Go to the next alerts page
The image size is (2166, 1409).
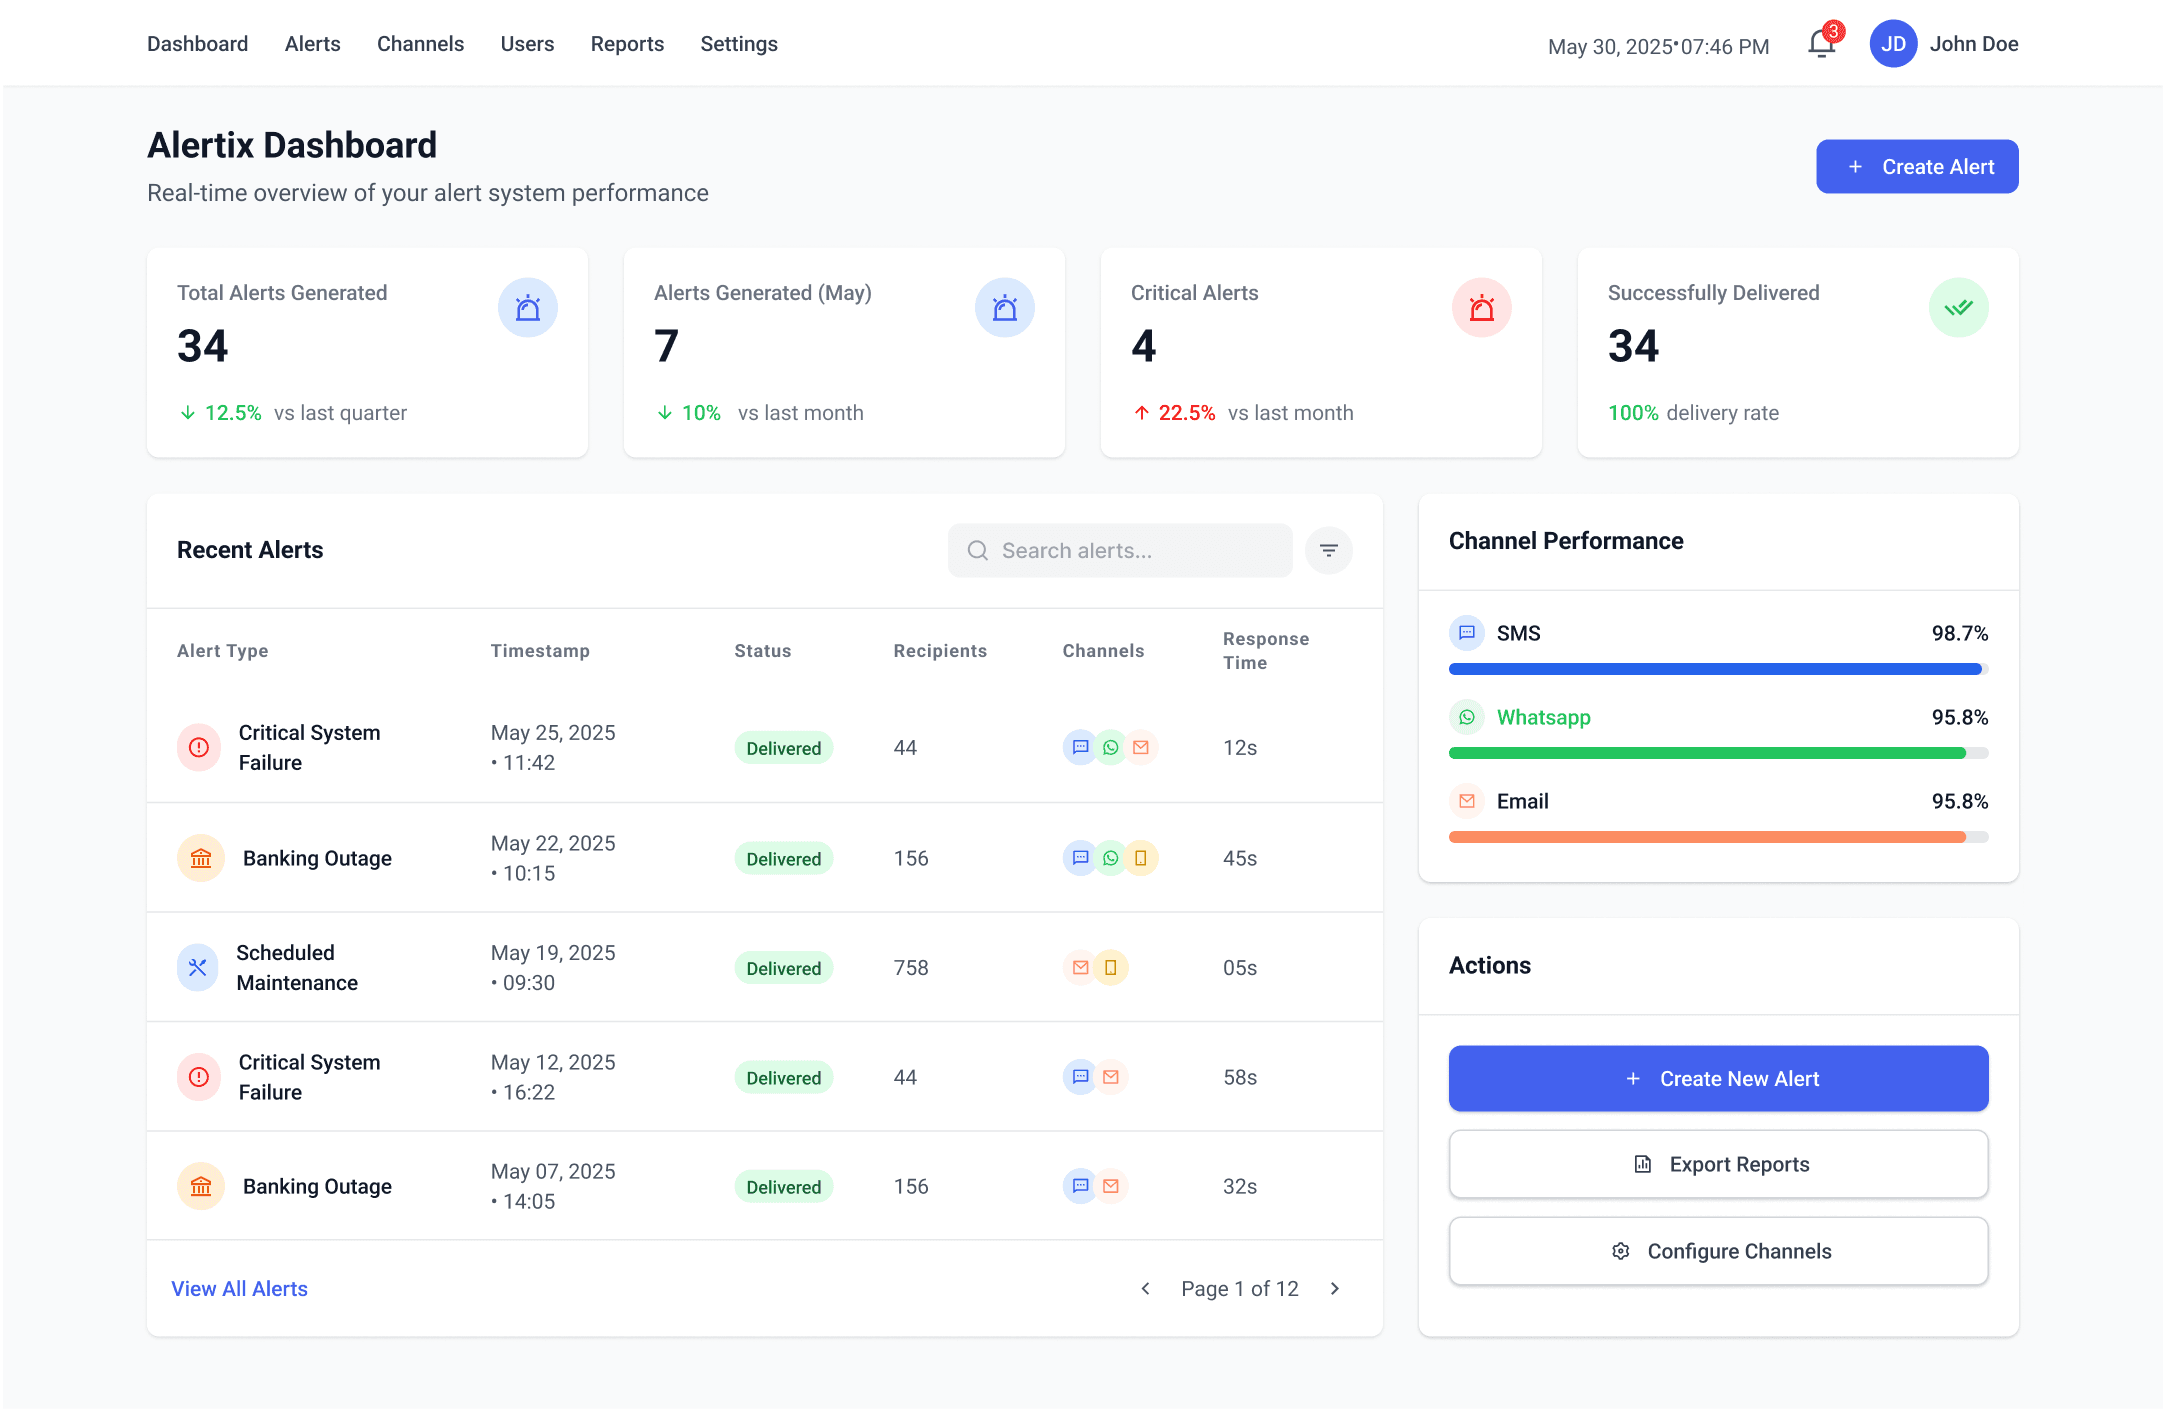[x=1335, y=1289]
